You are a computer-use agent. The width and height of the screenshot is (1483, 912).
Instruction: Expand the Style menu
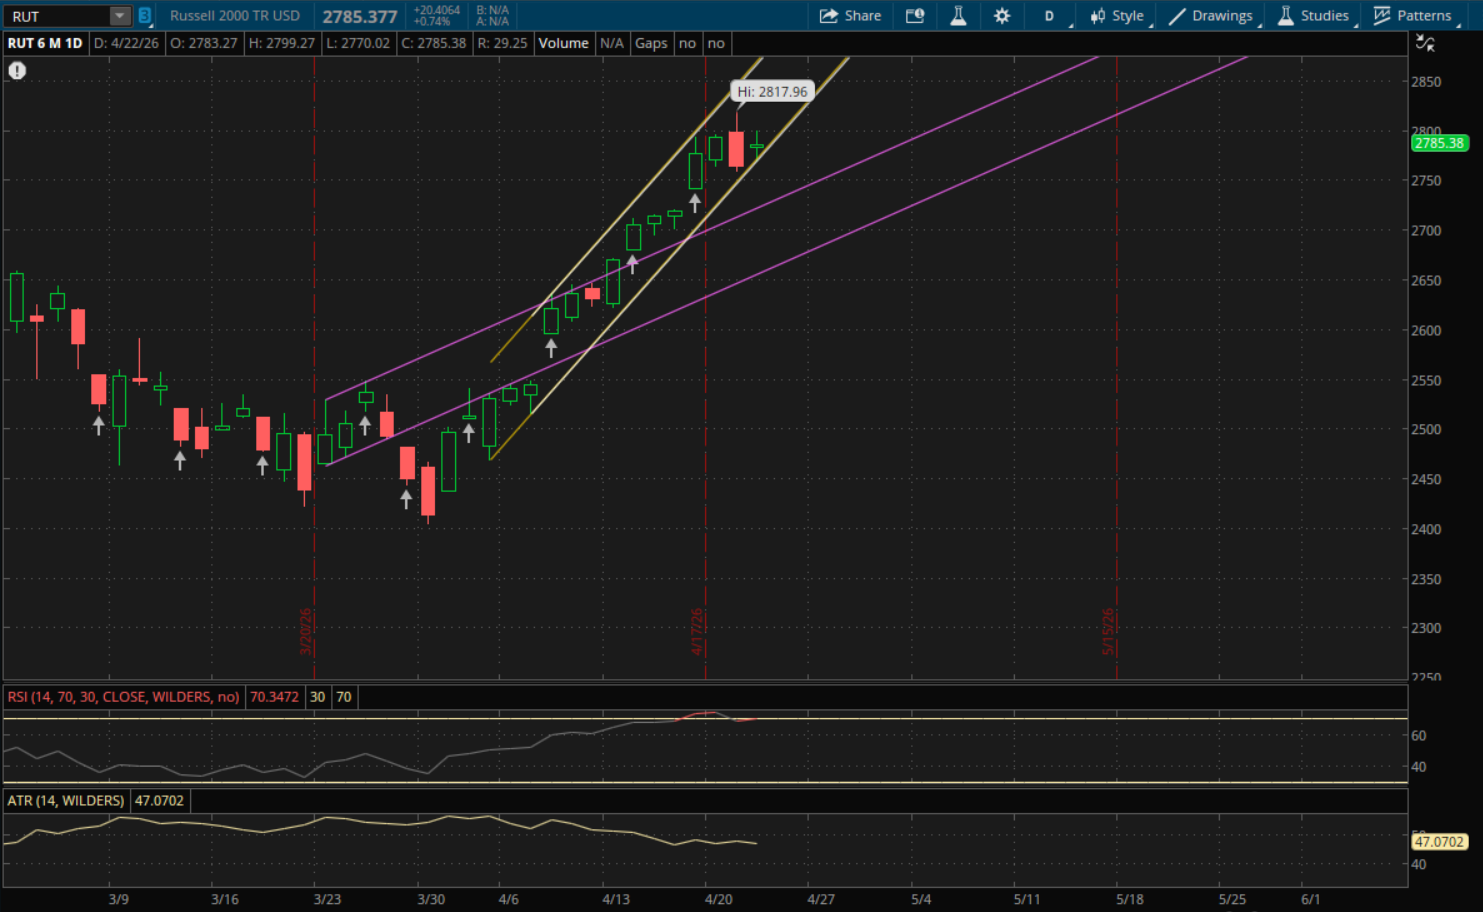coord(1117,16)
